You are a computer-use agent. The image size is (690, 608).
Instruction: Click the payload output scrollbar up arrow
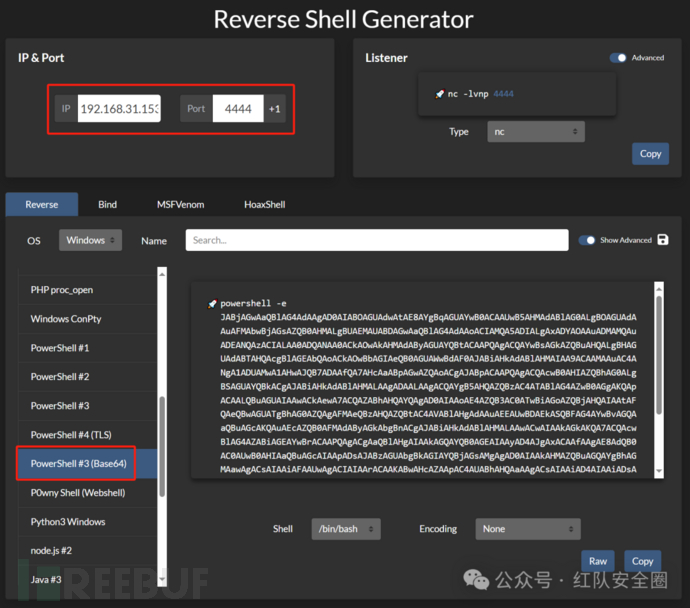pos(659,289)
